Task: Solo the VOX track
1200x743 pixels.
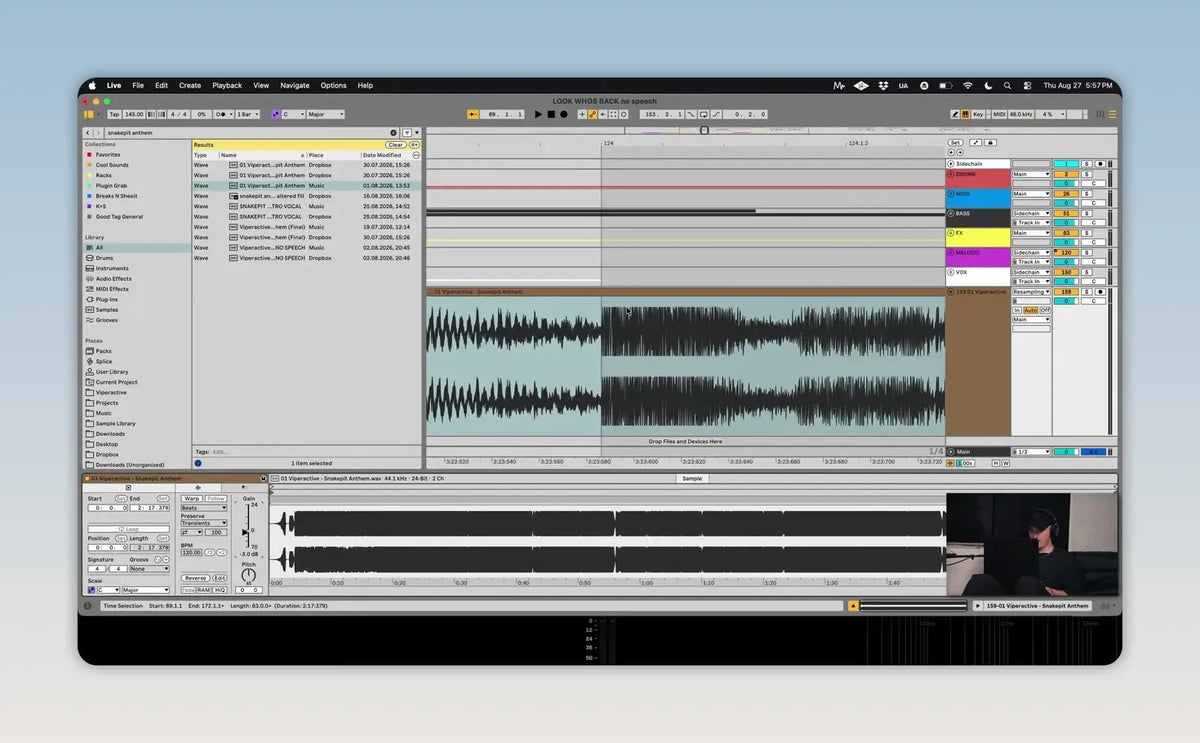Action: (x=1086, y=272)
